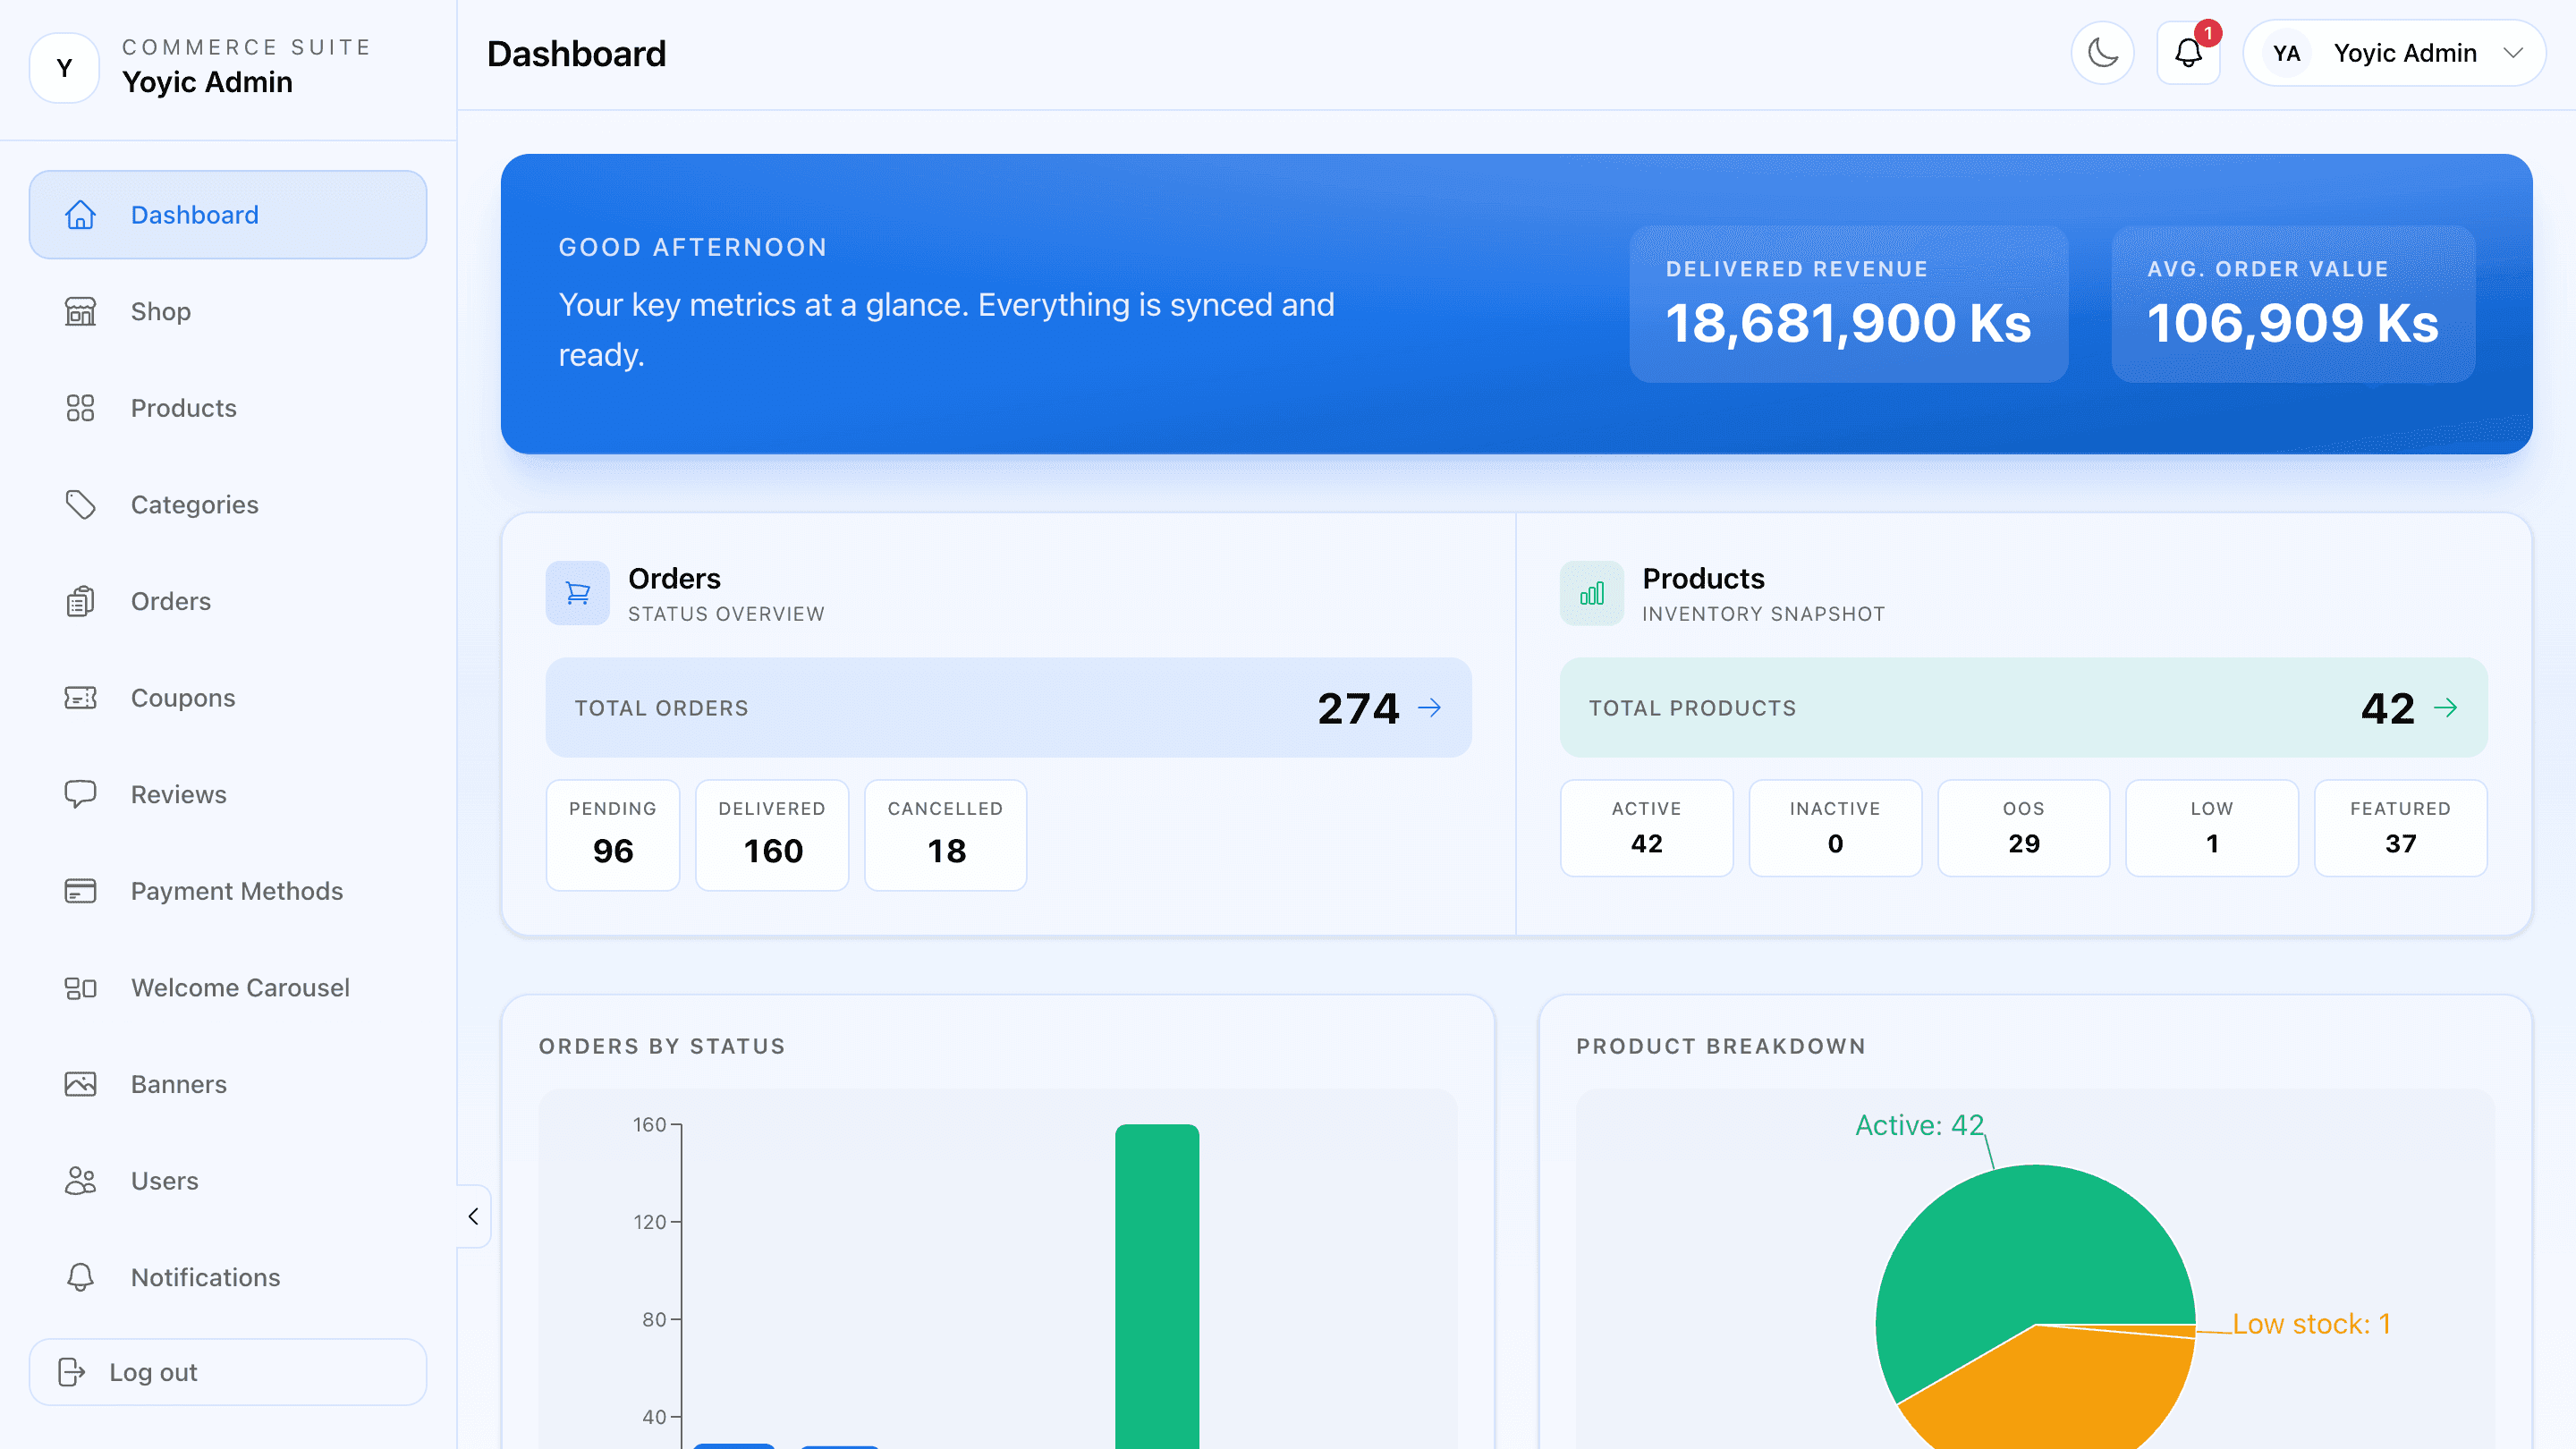Screen dimensions: 2576x1449
Task: Click the Payment Methods card icon
Action: tap(80, 891)
